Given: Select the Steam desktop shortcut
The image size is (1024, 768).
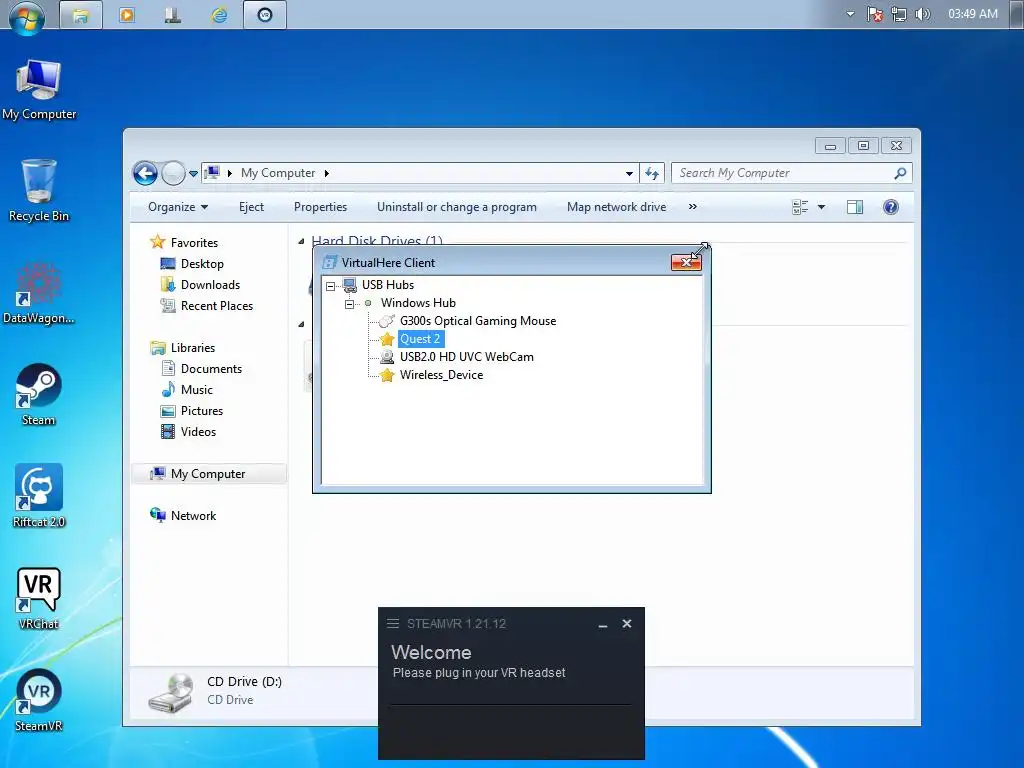Looking at the screenshot, I should [39, 395].
